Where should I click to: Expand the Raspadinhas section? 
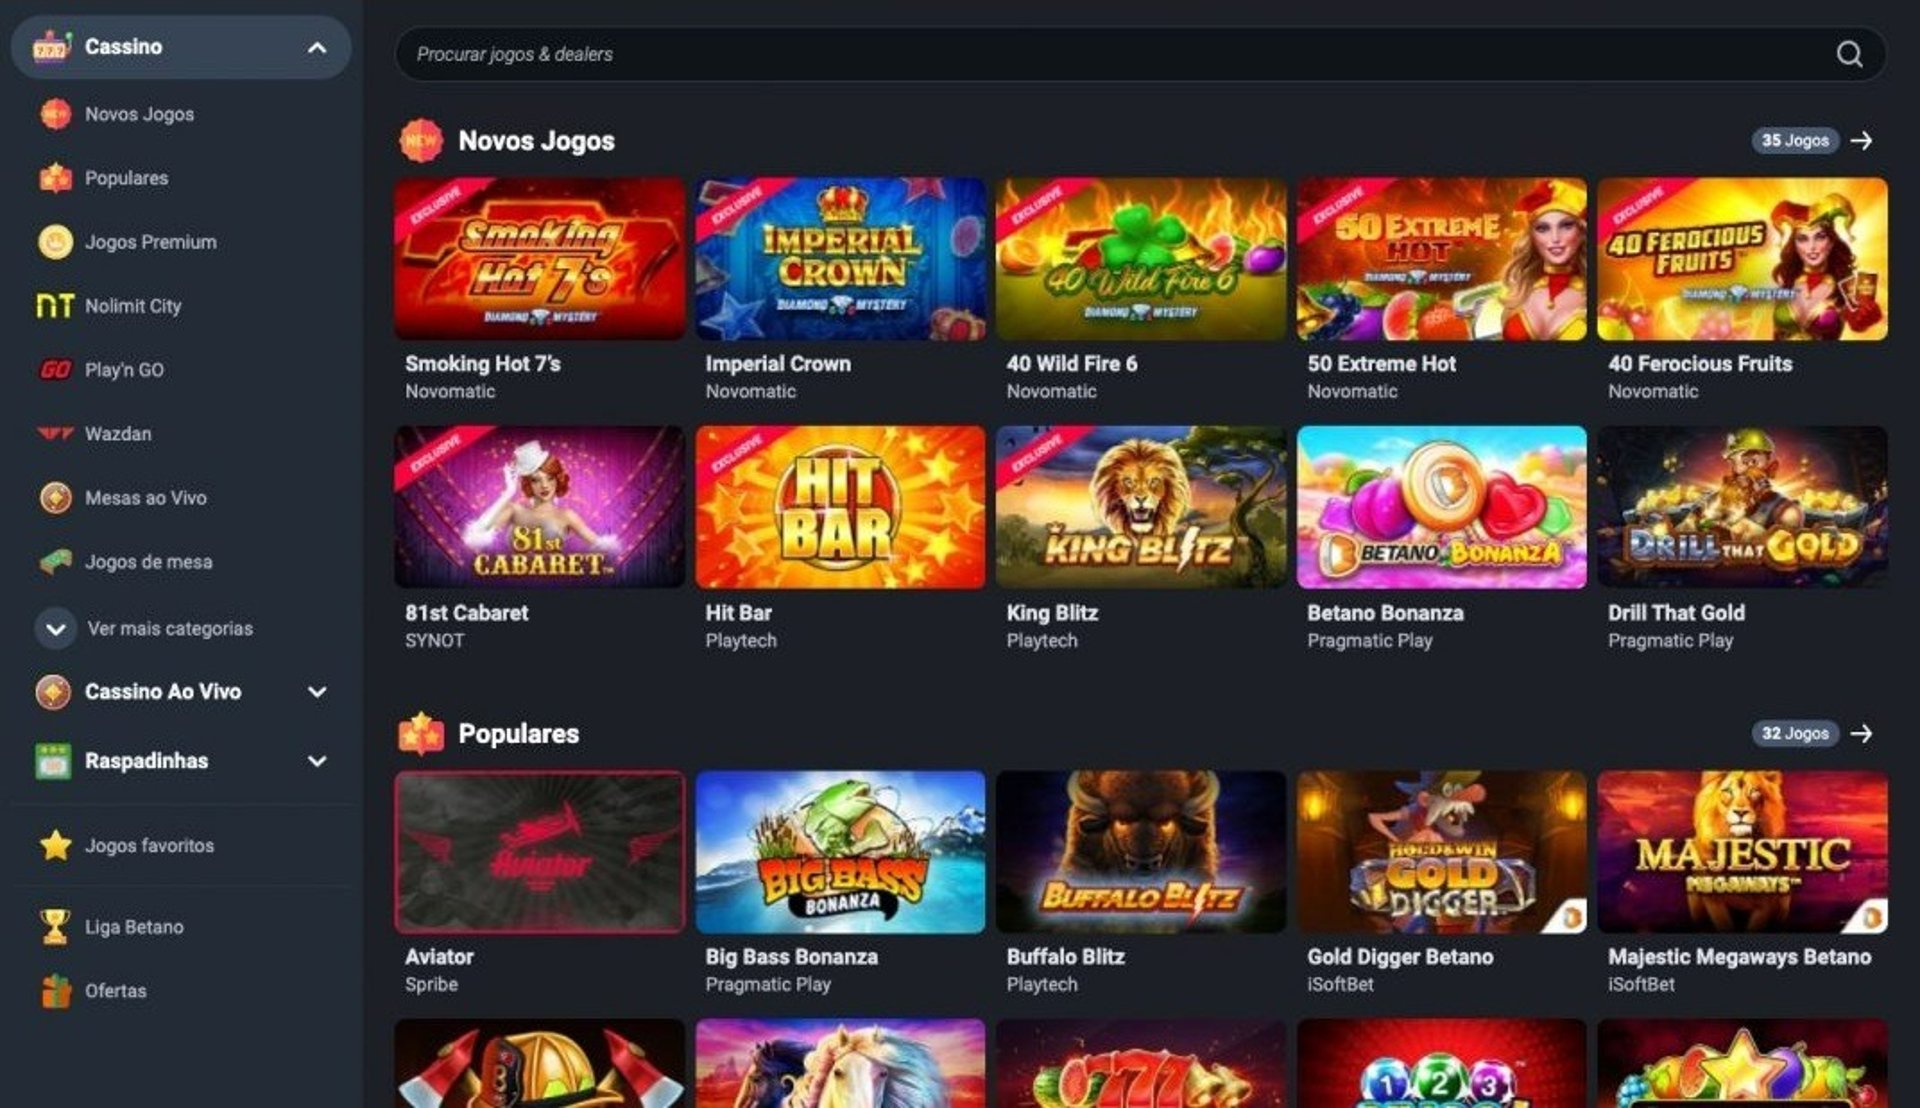(x=181, y=761)
